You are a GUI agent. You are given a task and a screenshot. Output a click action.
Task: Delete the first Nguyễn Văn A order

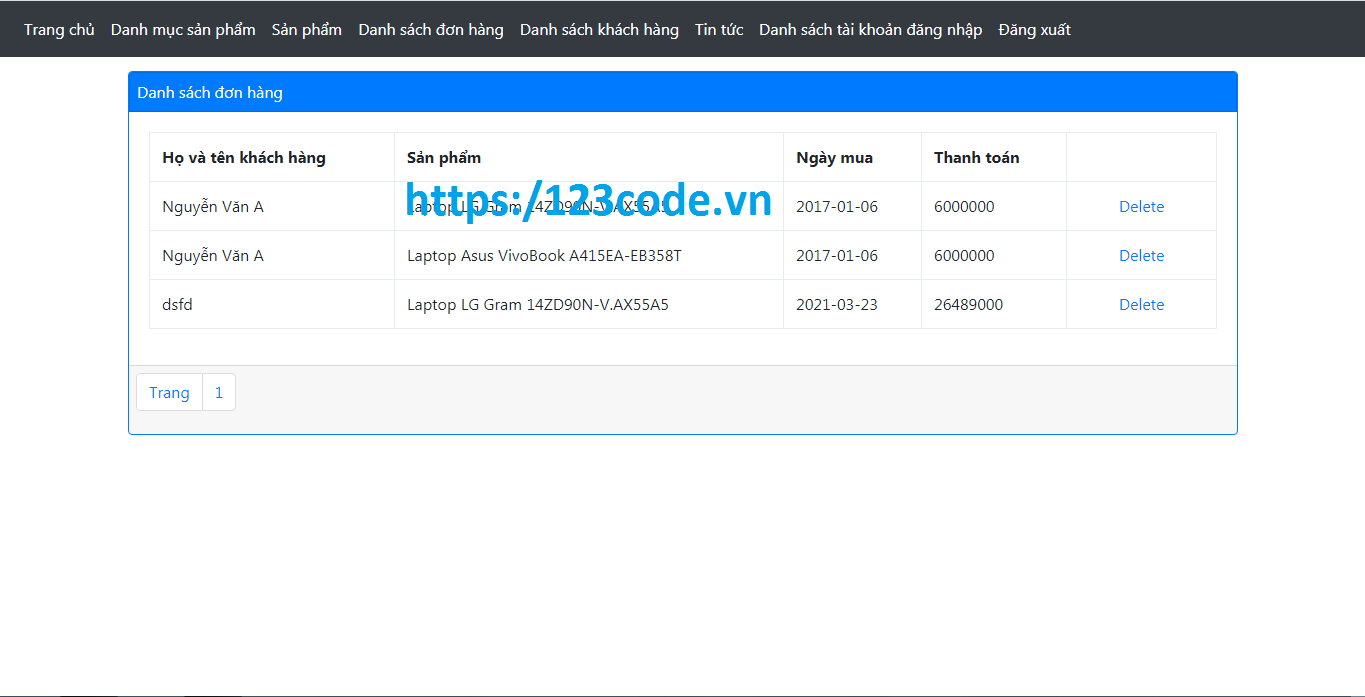[1141, 206]
